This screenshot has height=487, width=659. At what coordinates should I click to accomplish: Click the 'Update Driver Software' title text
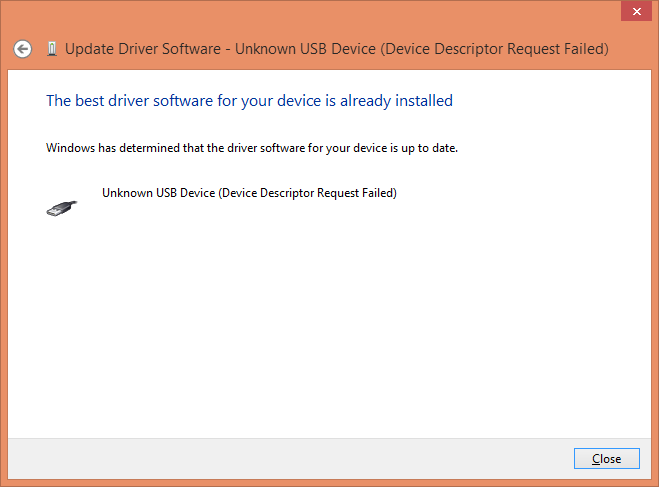coord(146,48)
